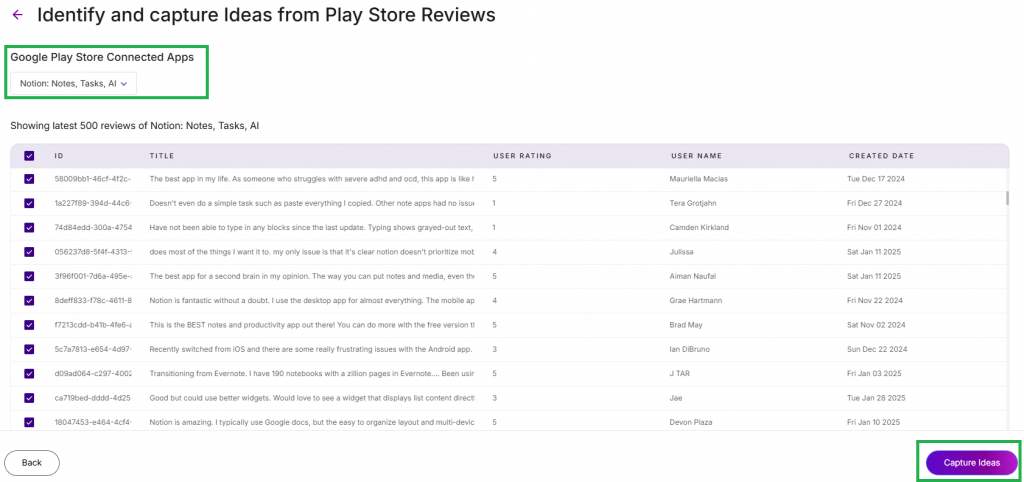Viewport: 1024px width, 482px height.
Task: Click the Created Date column header
Action: (x=881, y=156)
